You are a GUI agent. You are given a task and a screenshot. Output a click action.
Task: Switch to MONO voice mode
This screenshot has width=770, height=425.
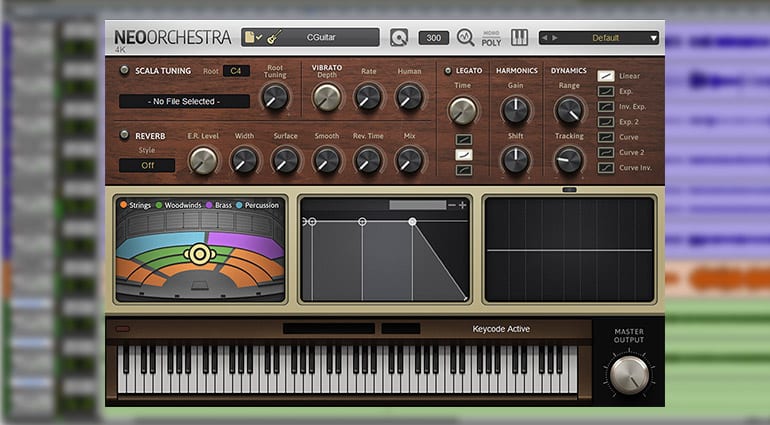[491, 33]
